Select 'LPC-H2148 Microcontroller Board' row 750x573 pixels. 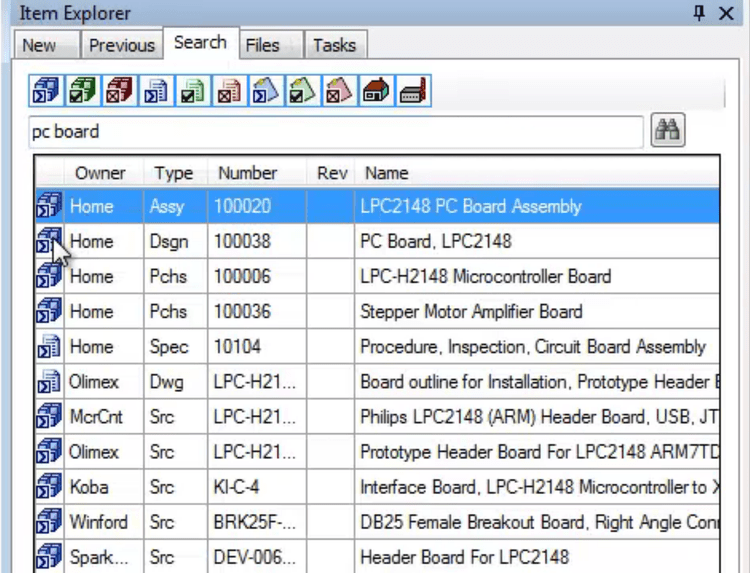377,276
